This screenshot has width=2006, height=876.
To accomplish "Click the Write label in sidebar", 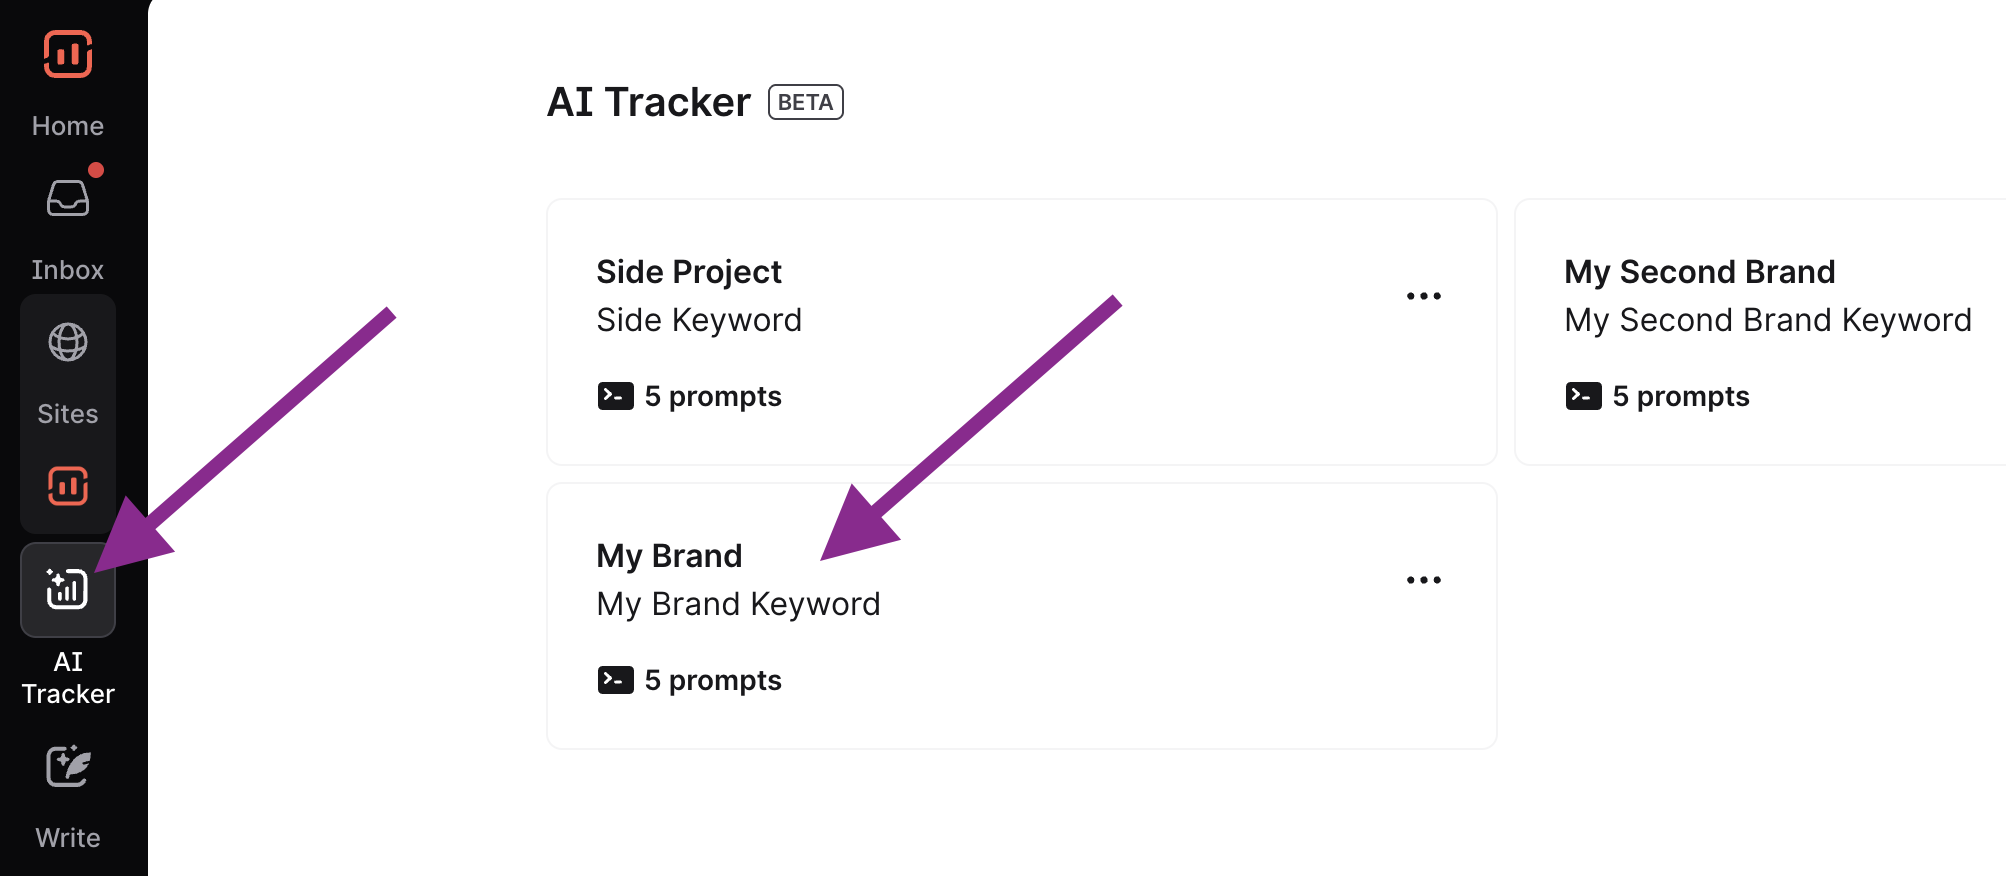I will [68, 838].
